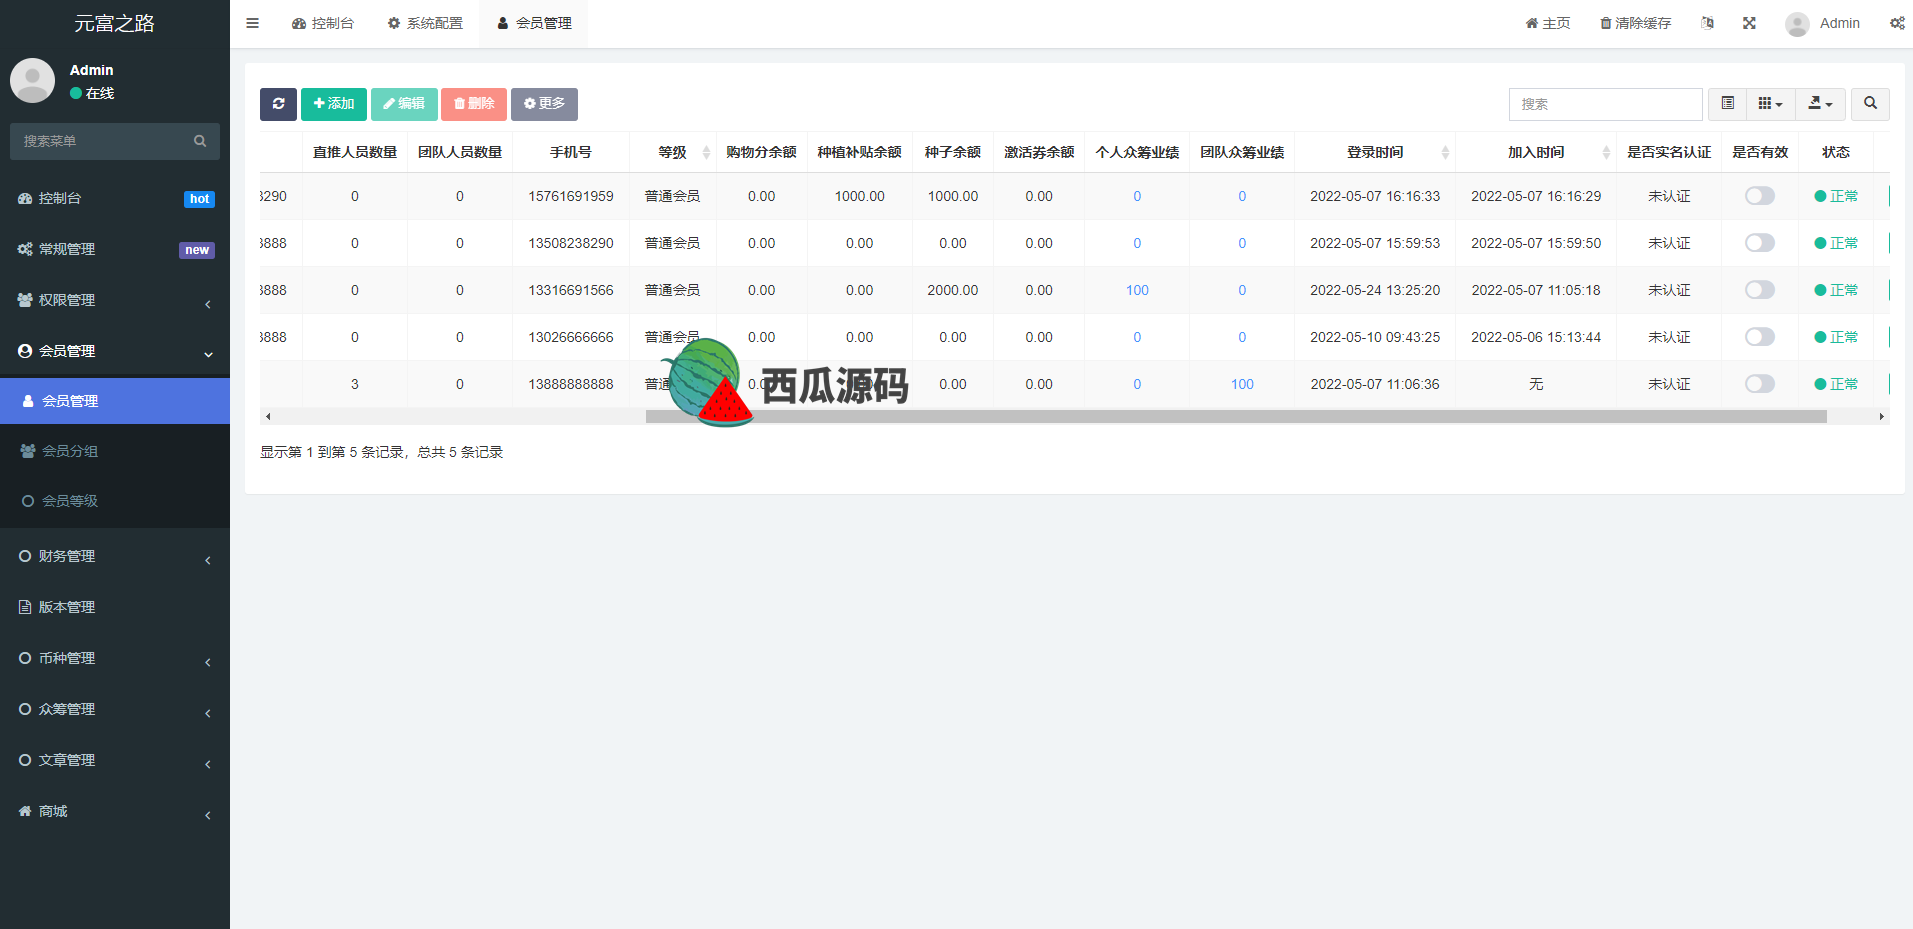Sort by 等级 column header

(x=673, y=152)
